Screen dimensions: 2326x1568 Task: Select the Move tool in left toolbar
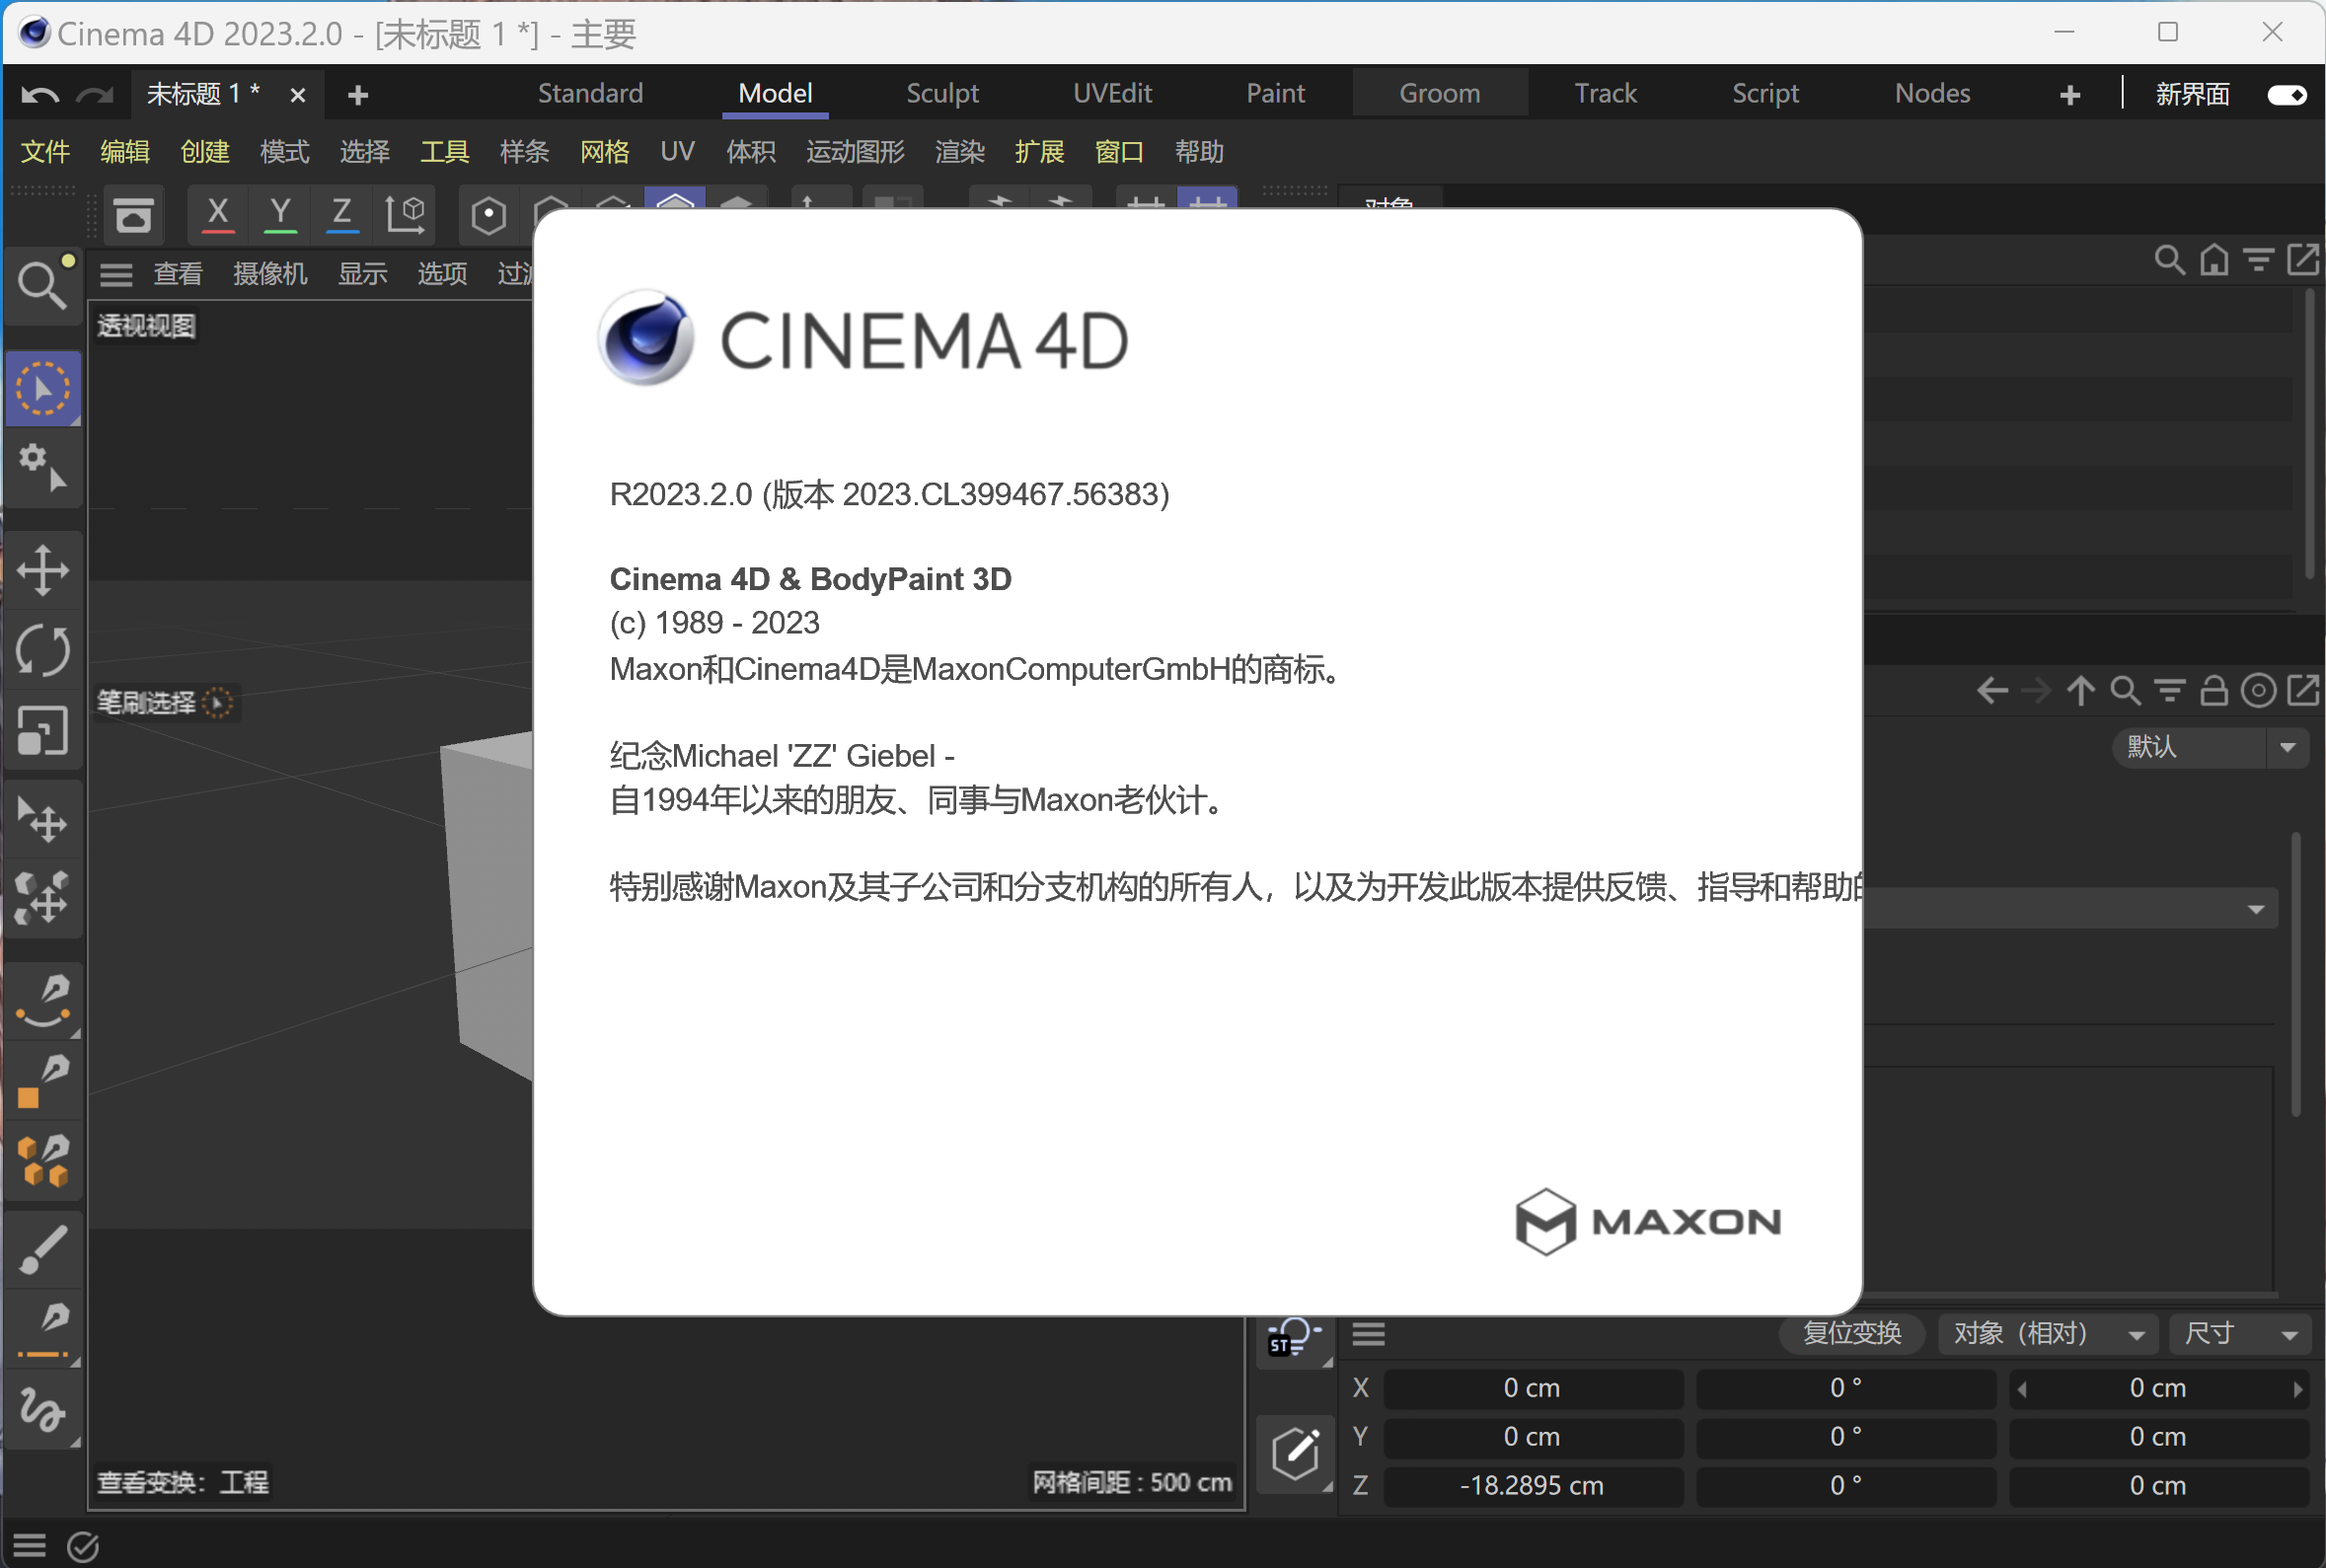43,570
